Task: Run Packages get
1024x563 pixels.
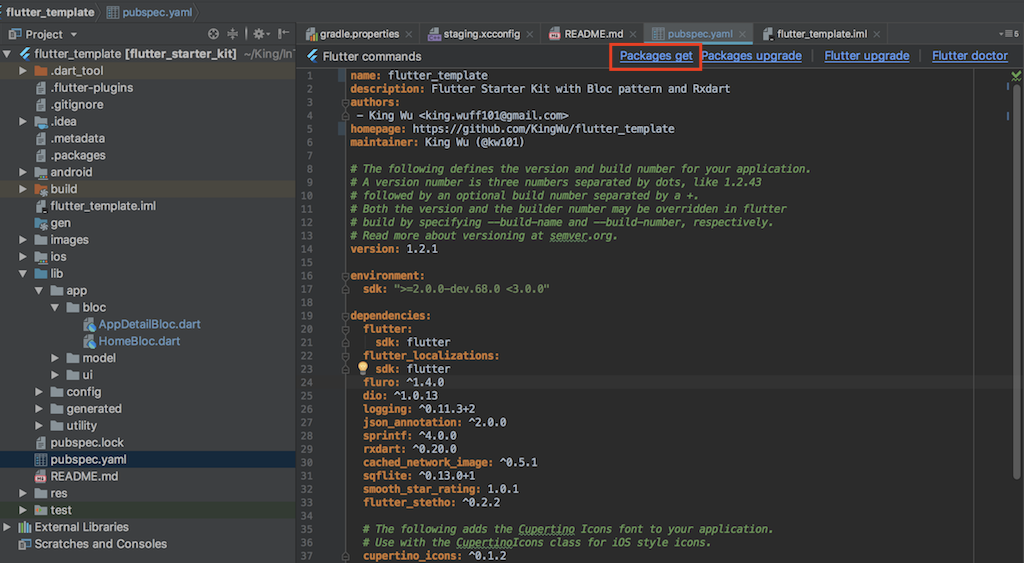Action: tap(656, 56)
